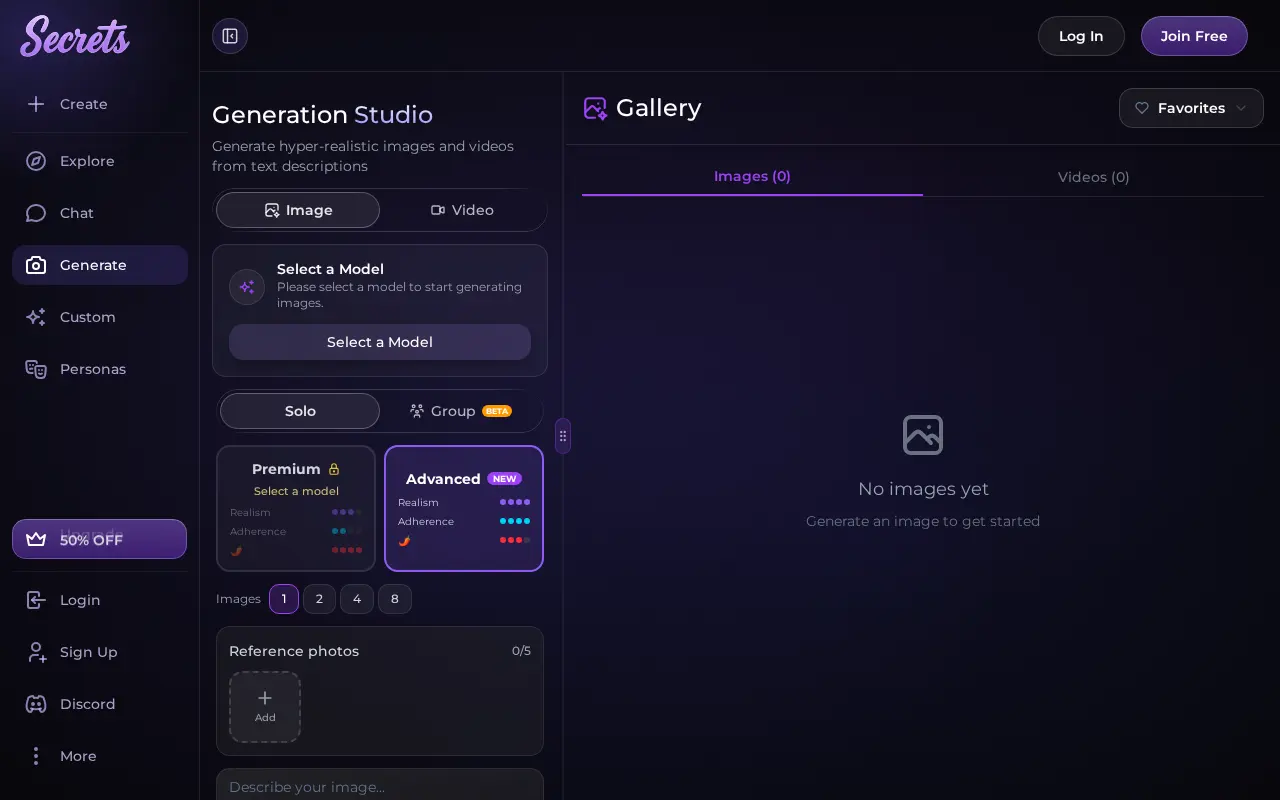Click the panel resize handle grip
The height and width of the screenshot is (800, 1280).
coord(563,436)
